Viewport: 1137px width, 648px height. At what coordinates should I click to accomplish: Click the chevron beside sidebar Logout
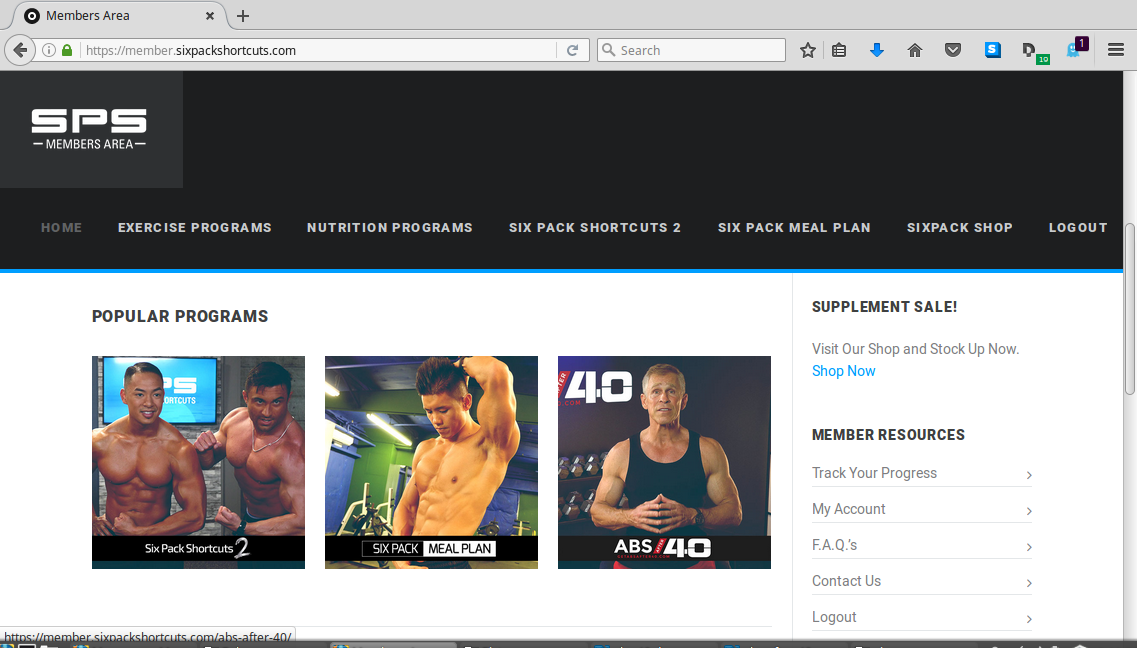click(x=1028, y=619)
